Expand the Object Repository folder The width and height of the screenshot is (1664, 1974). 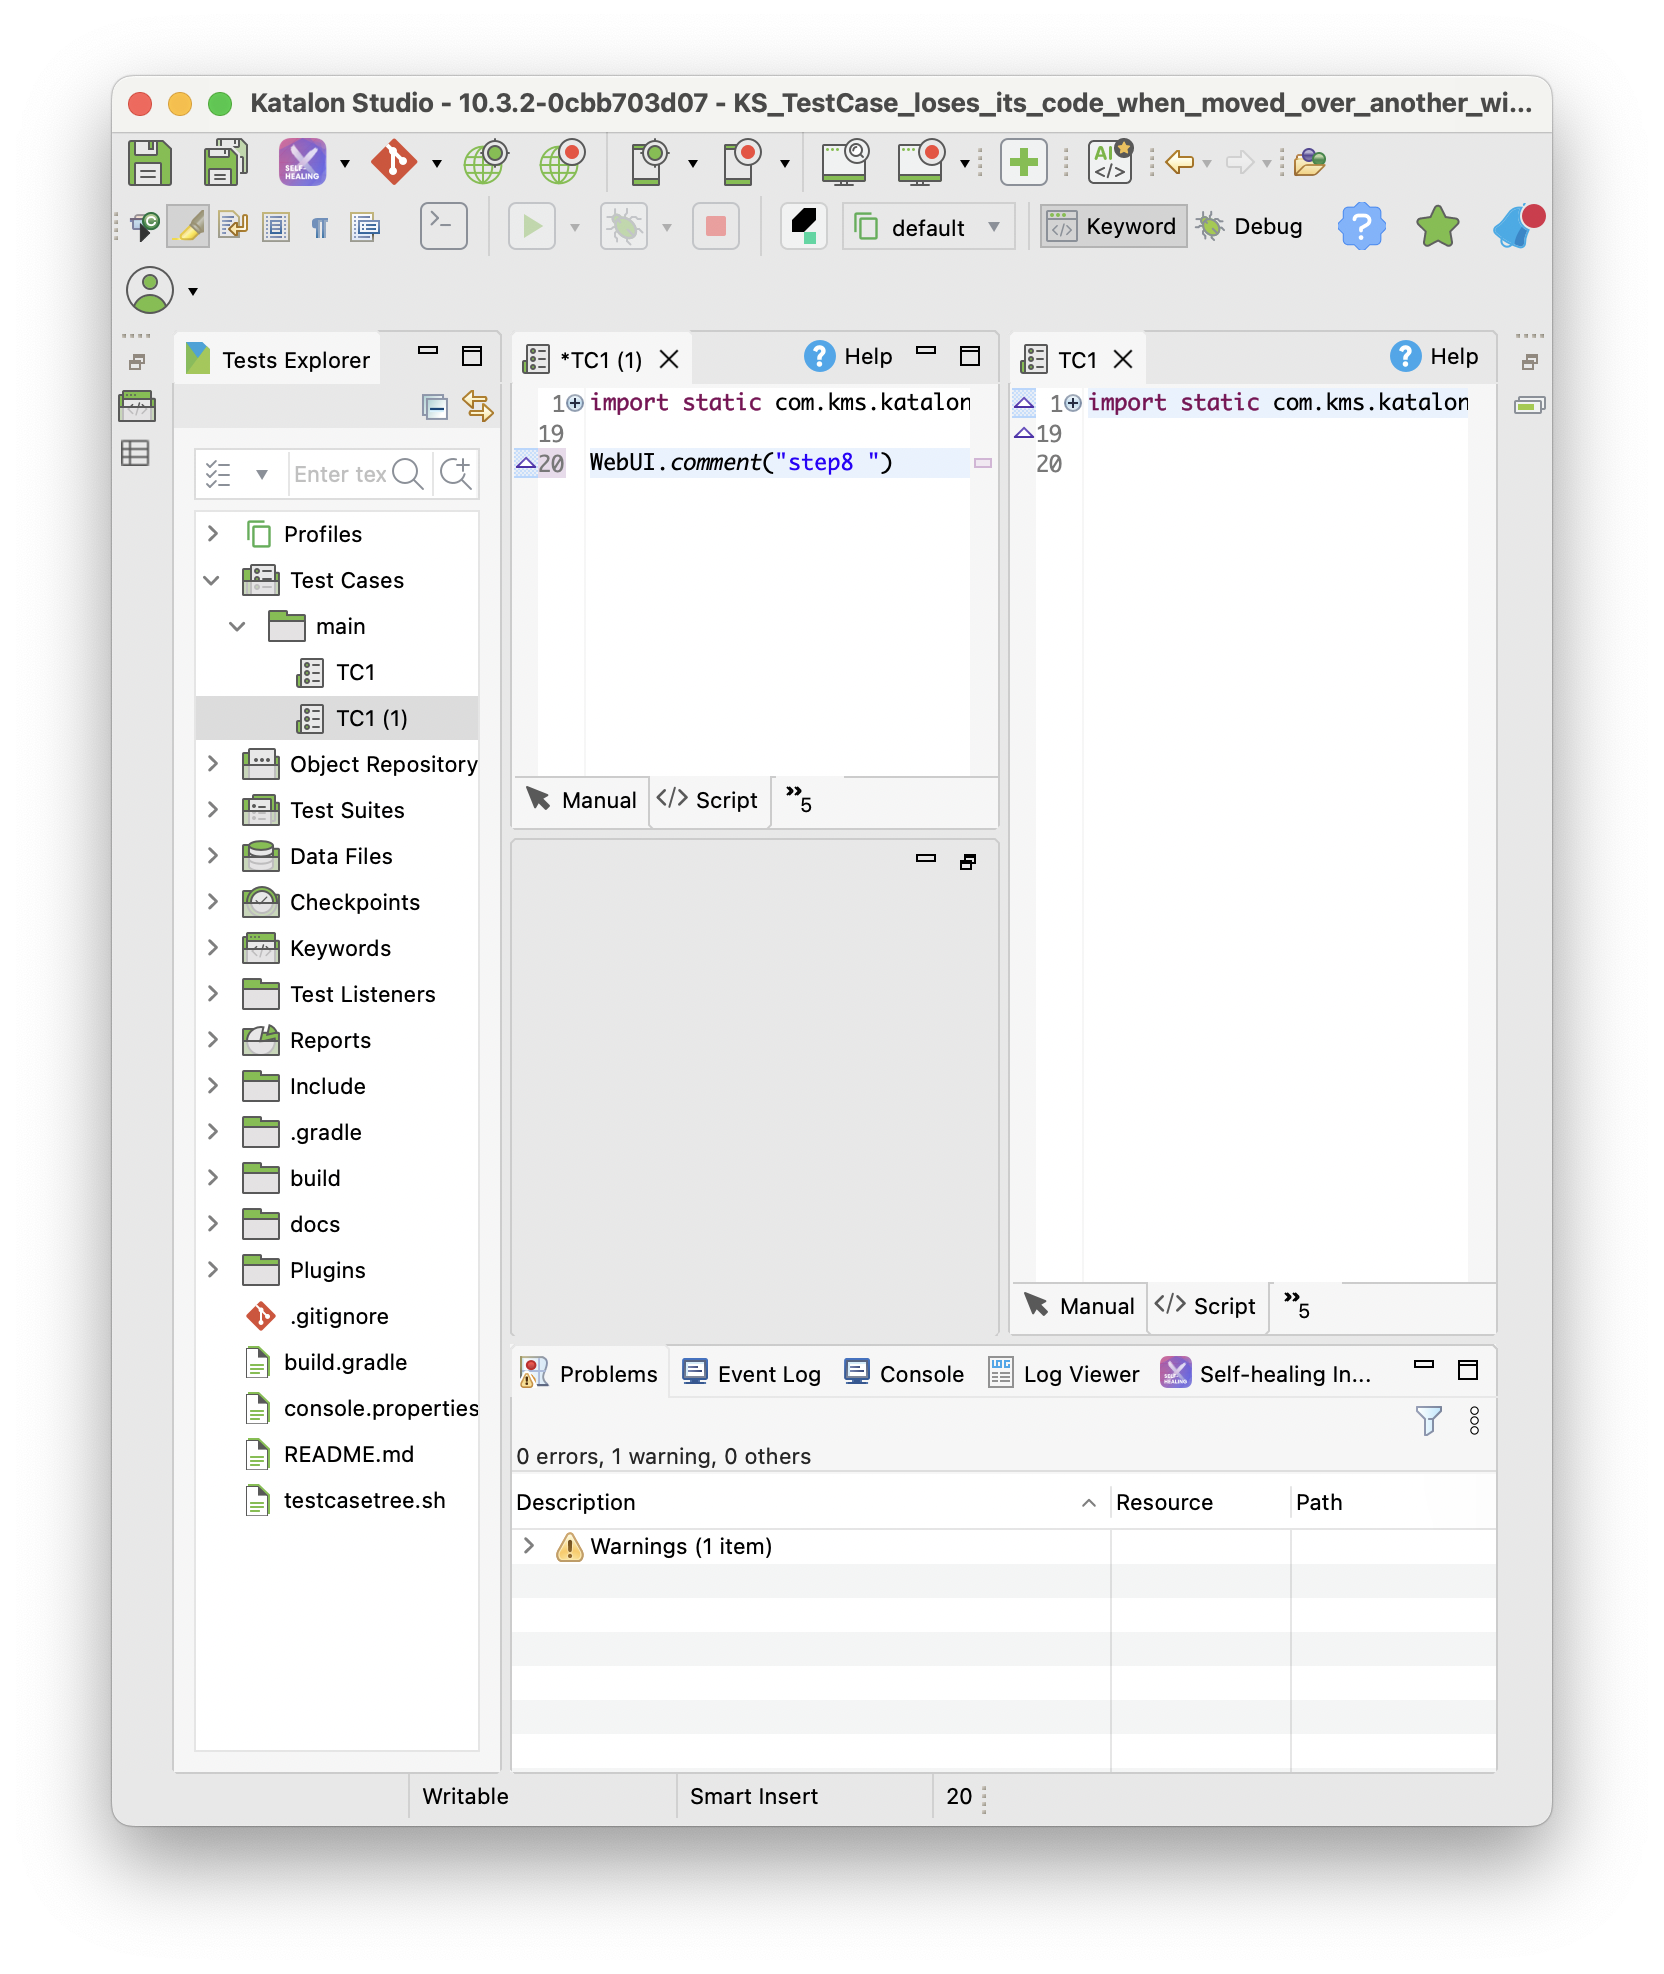(x=213, y=764)
